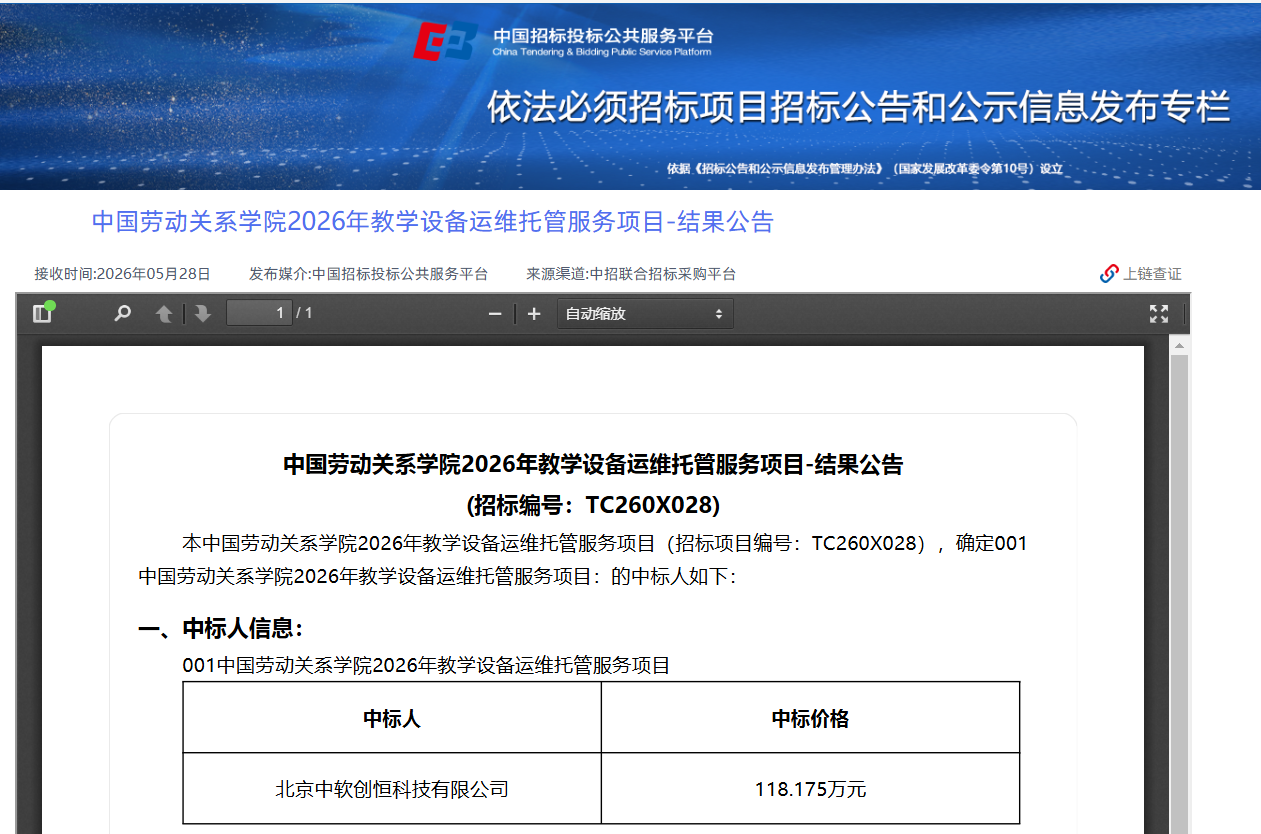This screenshot has width=1261, height=834.
Task: Click the 上链查证 chain icon
Action: [x=1109, y=274]
